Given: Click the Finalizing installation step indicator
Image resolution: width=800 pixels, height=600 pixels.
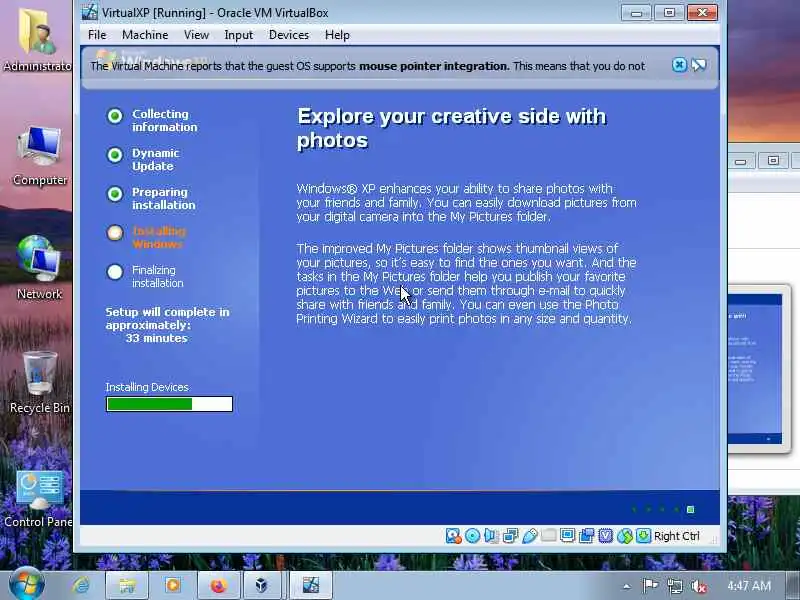Looking at the screenshot, I should pos(115,271).
